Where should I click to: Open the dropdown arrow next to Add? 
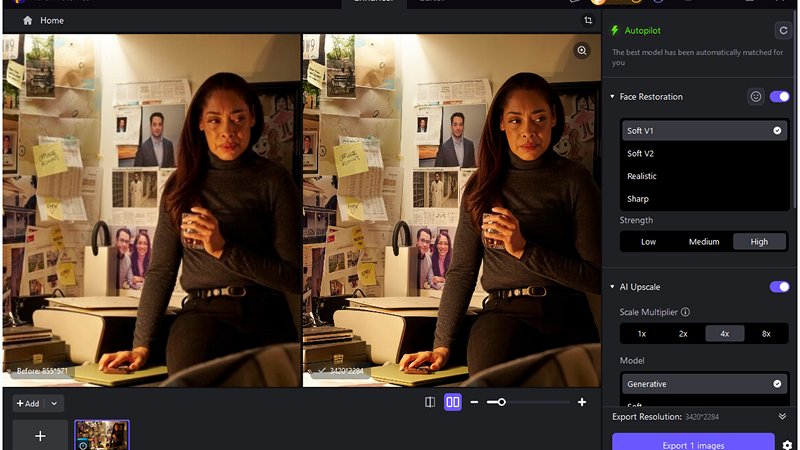54,404
